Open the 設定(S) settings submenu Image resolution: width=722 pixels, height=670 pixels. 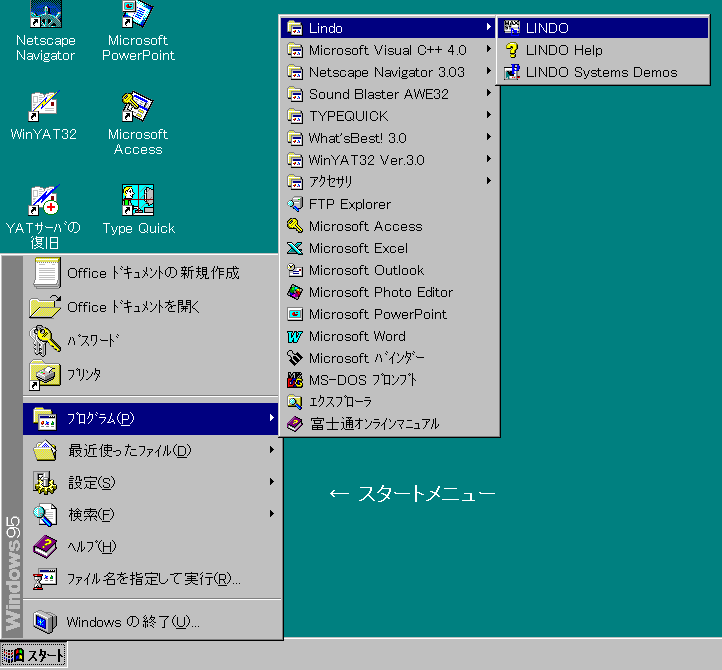point(92,483)
